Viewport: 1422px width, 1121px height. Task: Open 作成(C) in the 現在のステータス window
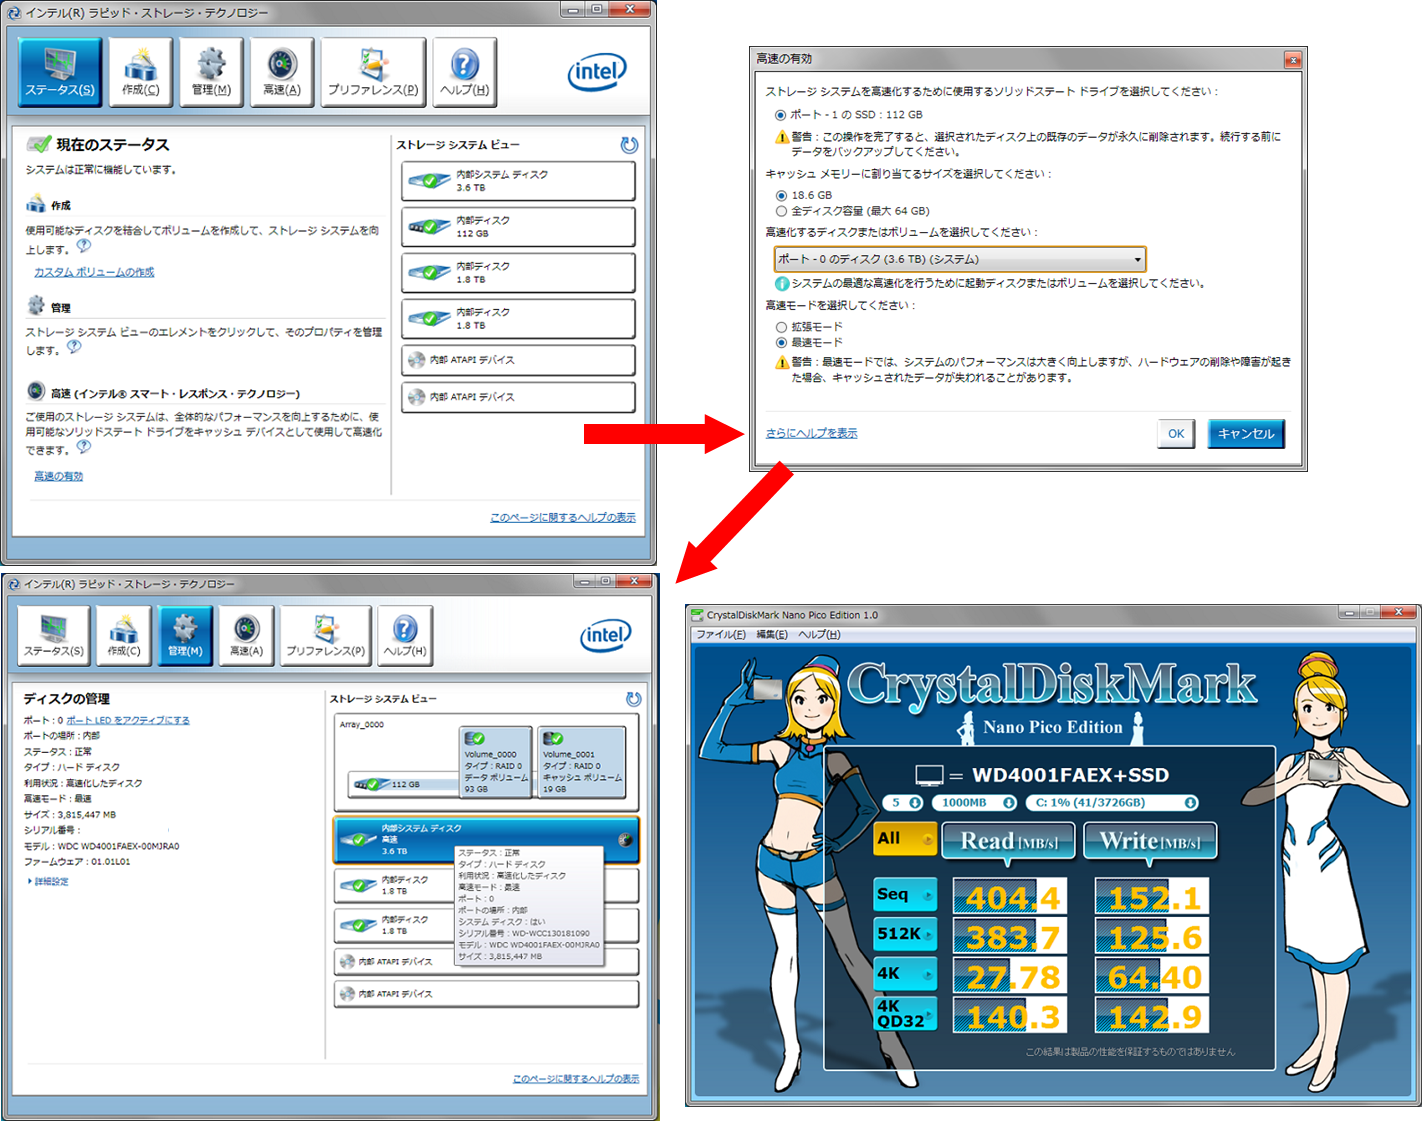point(140,72)
